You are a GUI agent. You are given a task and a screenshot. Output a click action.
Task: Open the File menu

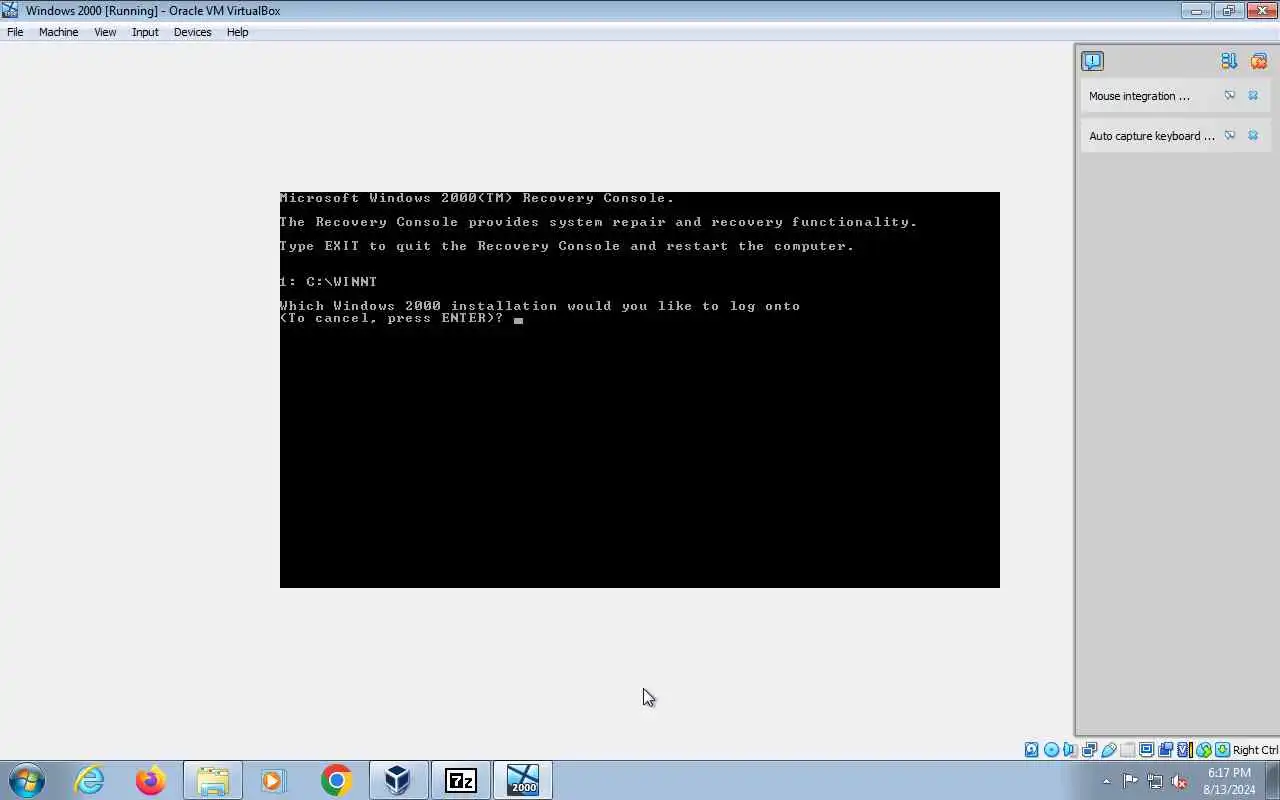coord(15,32)
